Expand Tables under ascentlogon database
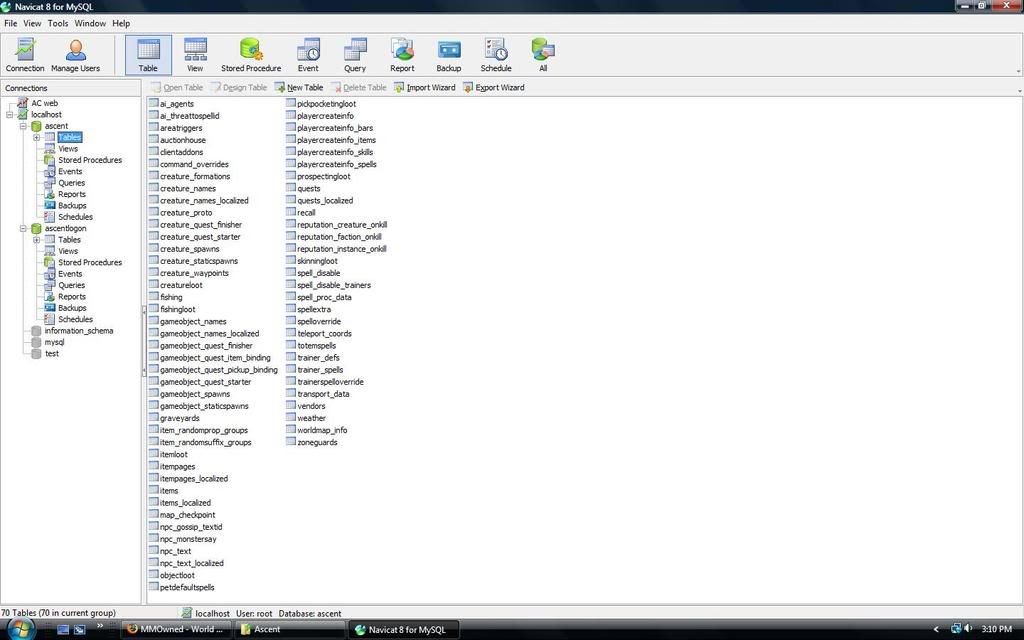The height and width of the screenshot is (640, 1024). (x=37, y=240)
